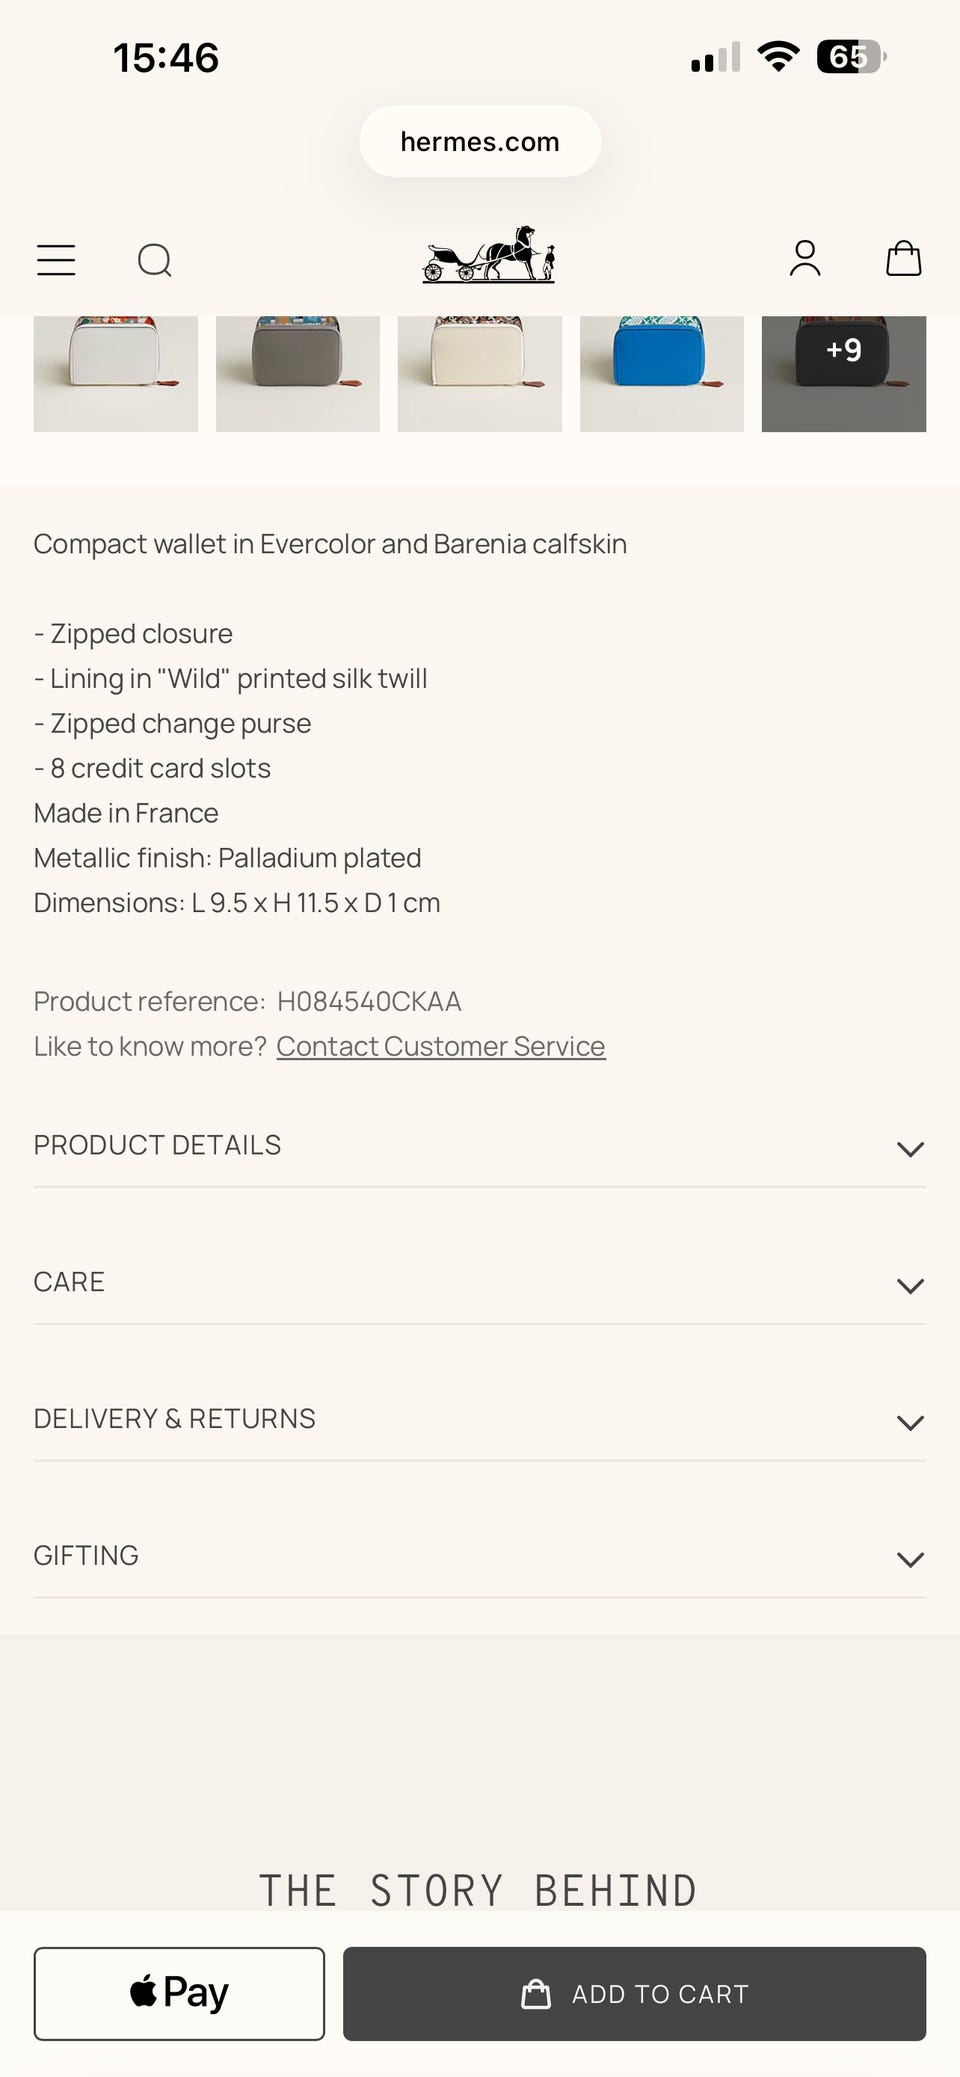Go to Hermès carriage logo home
This screenshot has width=960, height=2077.
tap(488, 256)
